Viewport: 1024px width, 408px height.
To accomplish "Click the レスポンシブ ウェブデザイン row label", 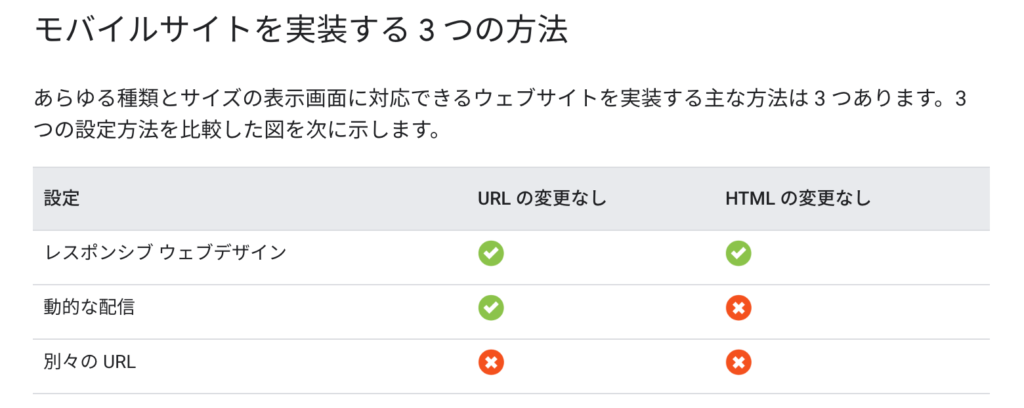I will (x=165, y=253).
